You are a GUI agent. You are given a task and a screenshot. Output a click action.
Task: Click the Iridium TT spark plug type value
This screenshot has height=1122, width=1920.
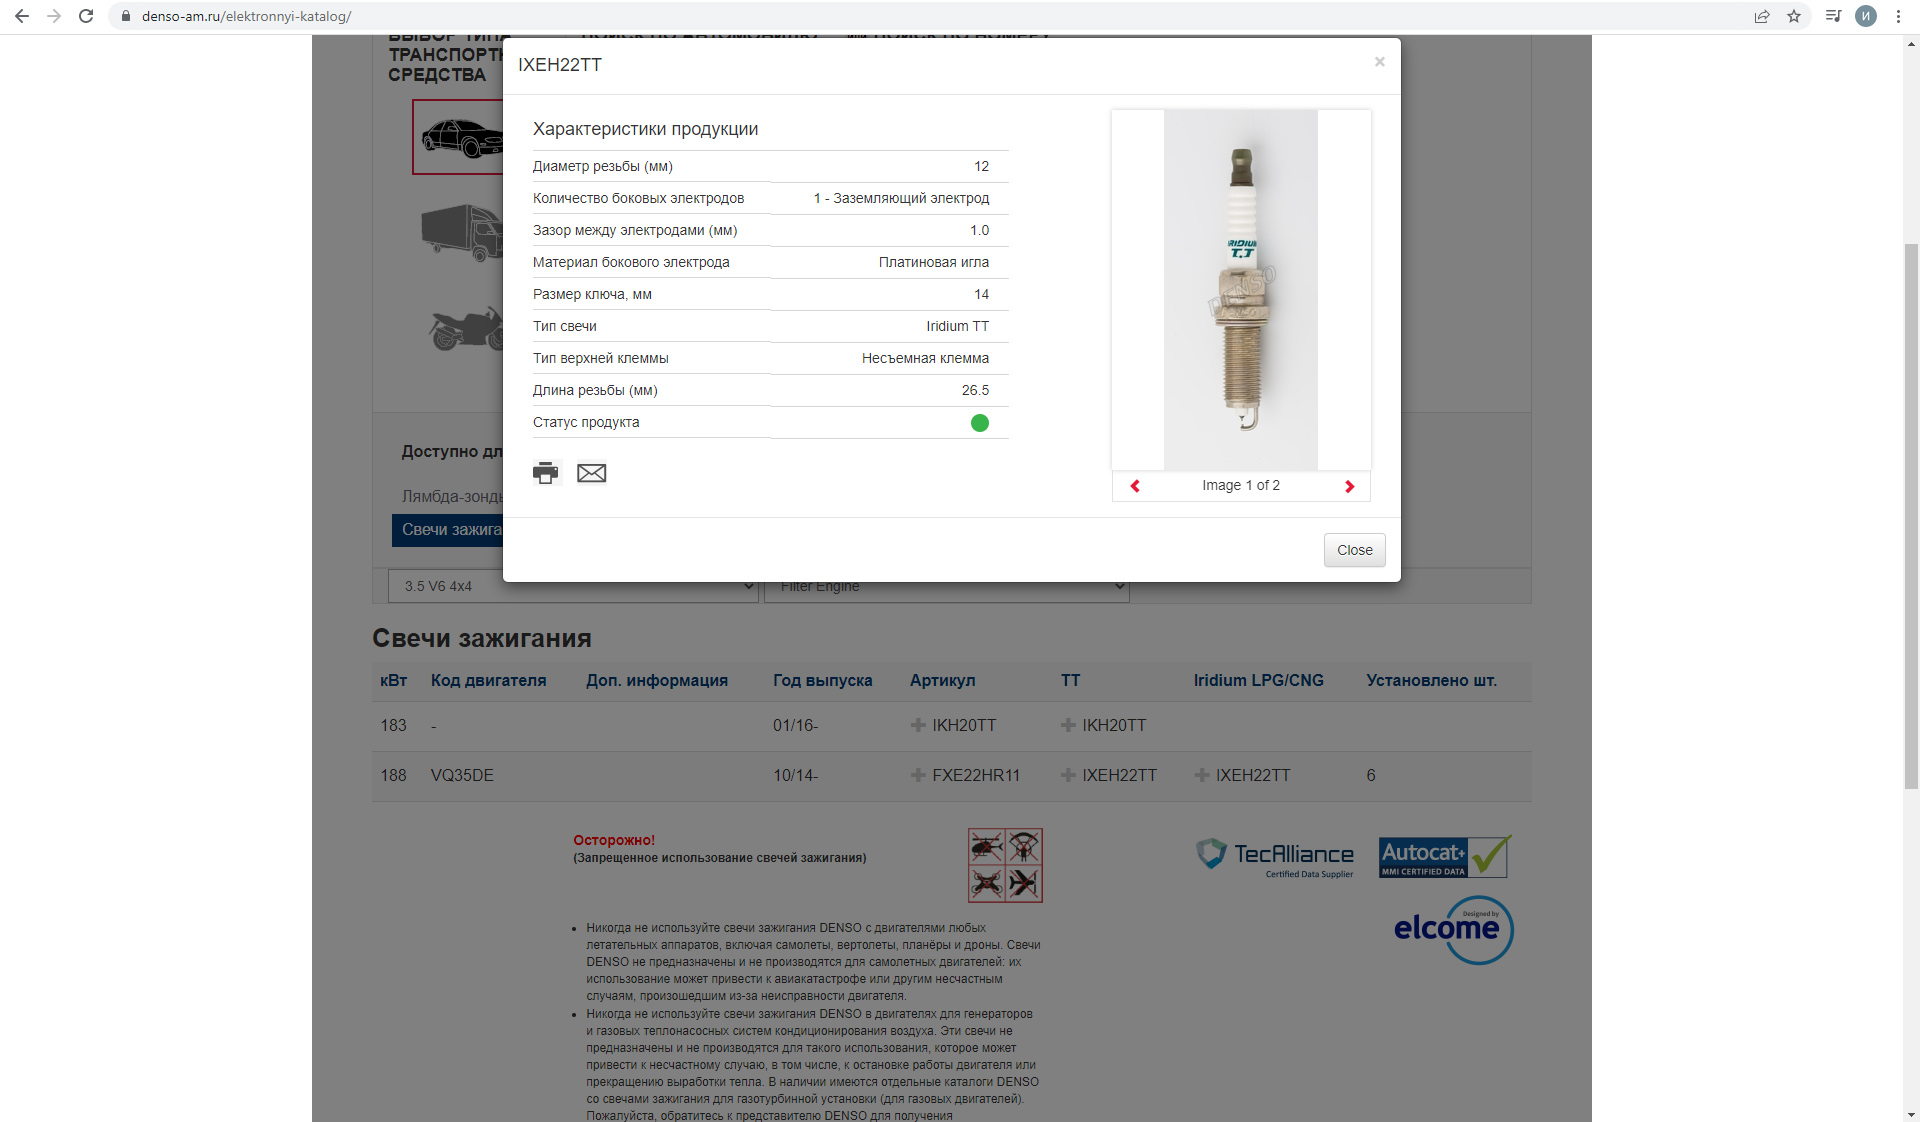point(957,326)
